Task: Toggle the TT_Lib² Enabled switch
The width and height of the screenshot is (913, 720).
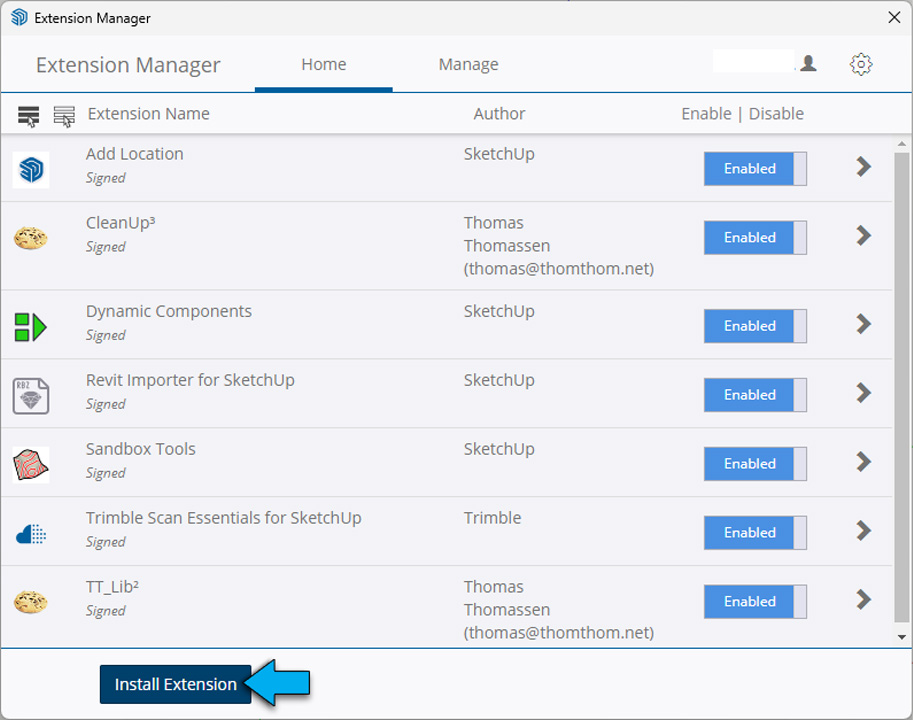Action: coord(754,602)
